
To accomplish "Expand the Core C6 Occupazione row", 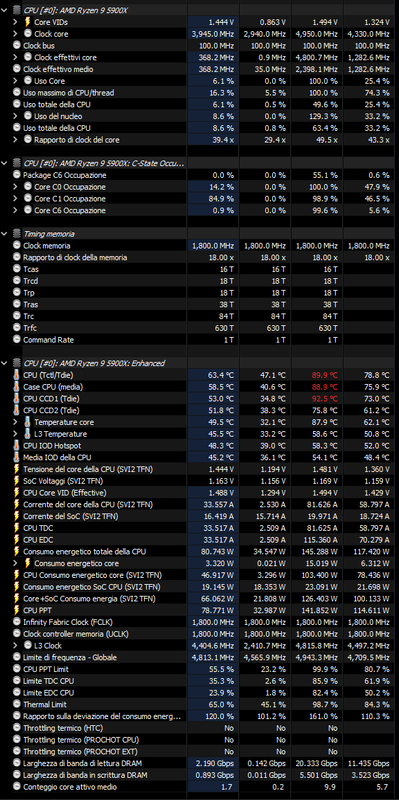I will tap(16, 210).
